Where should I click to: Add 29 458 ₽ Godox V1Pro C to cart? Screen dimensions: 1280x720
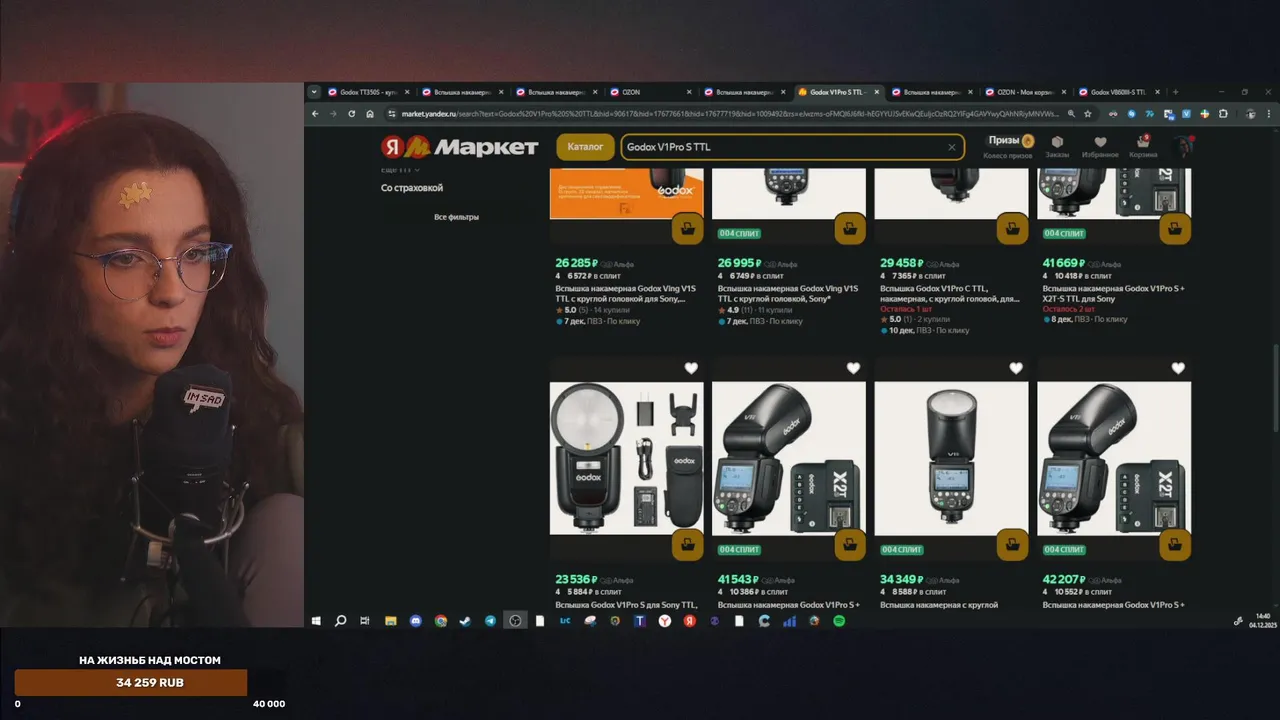click(1013, 228)
